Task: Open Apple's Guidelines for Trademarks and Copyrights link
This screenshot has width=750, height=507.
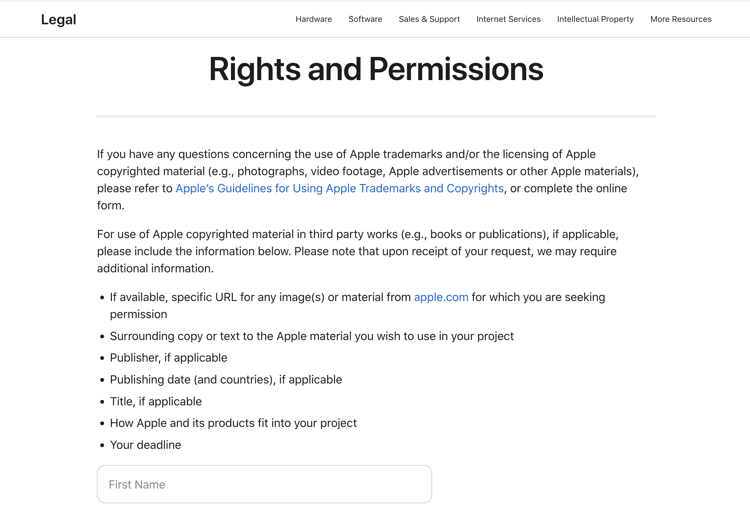Action: click(339, 188)
